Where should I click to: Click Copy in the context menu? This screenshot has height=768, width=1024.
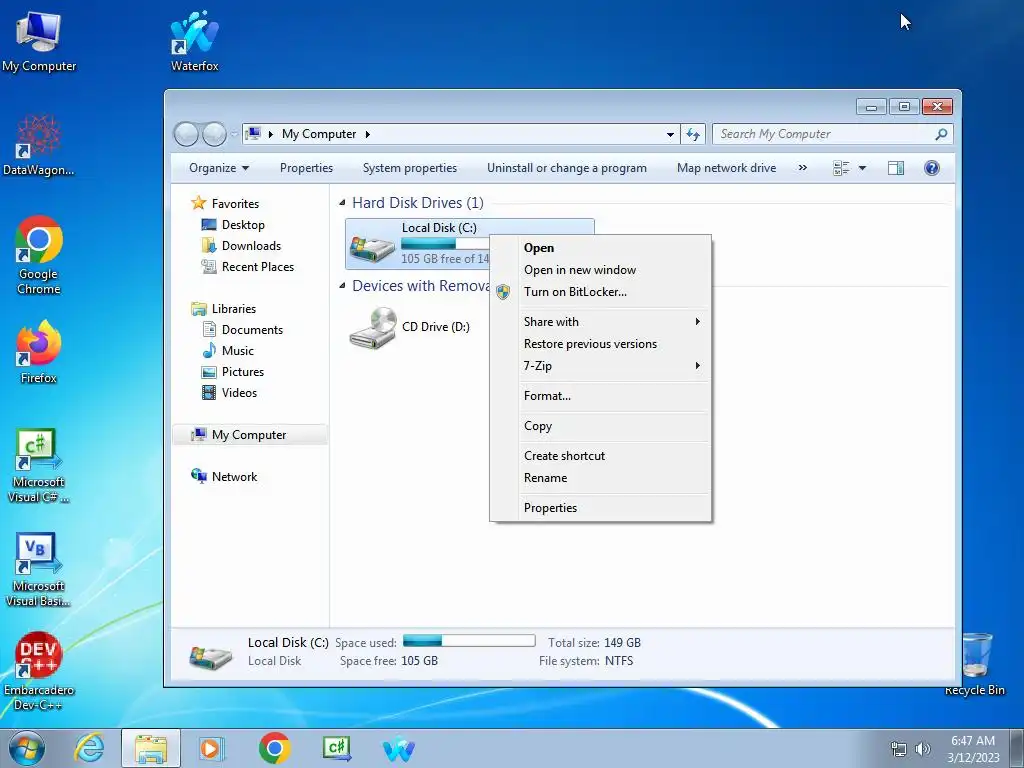point(601,426)
